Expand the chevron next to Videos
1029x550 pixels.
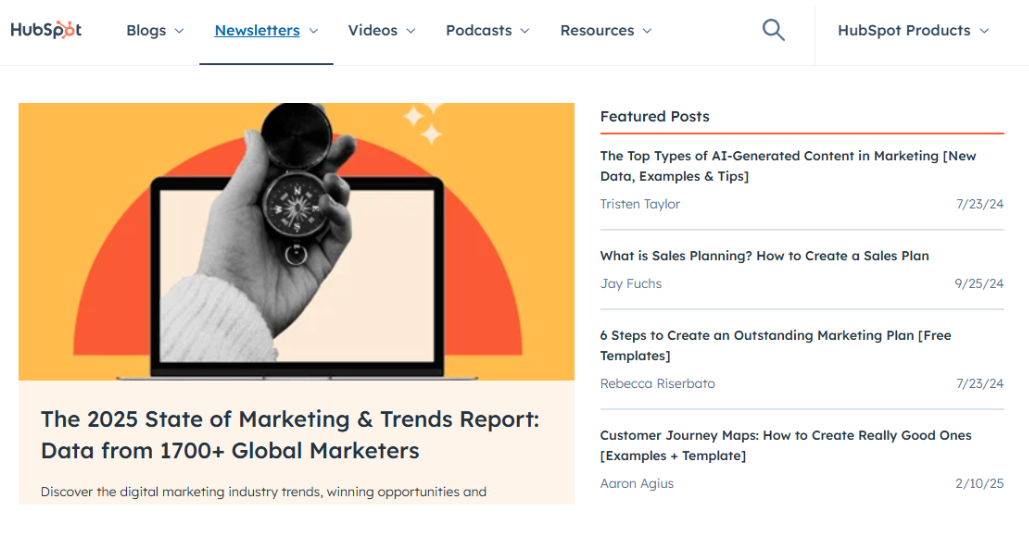pyautogui.click(x=411, y=31)
